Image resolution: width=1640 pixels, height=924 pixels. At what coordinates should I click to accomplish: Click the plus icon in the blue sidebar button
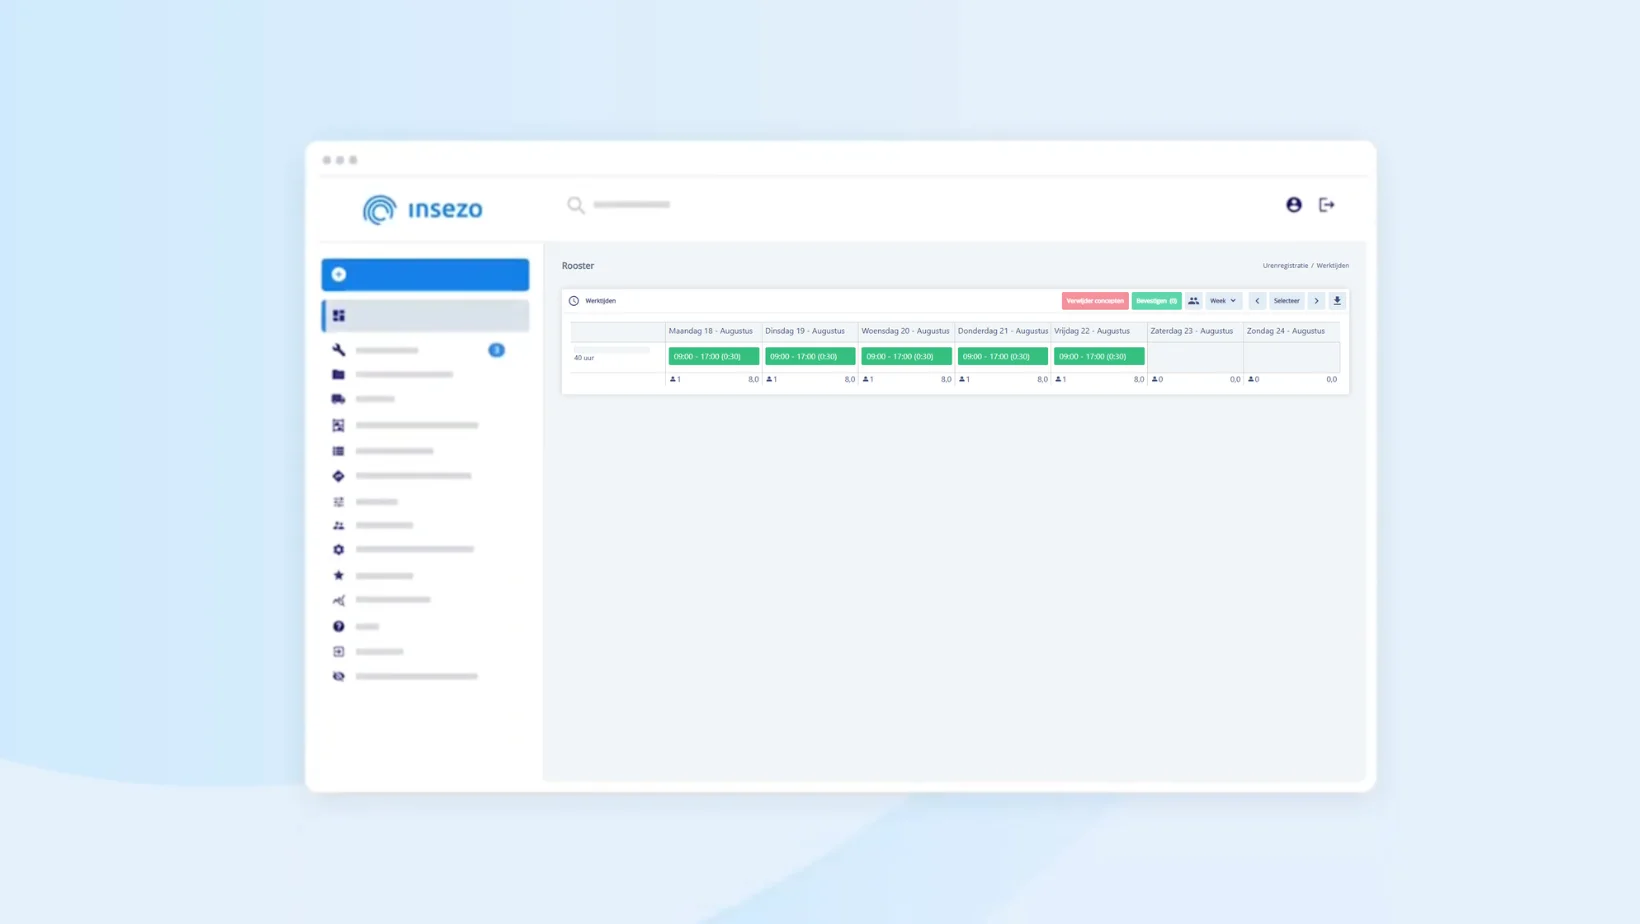[339, 274]
